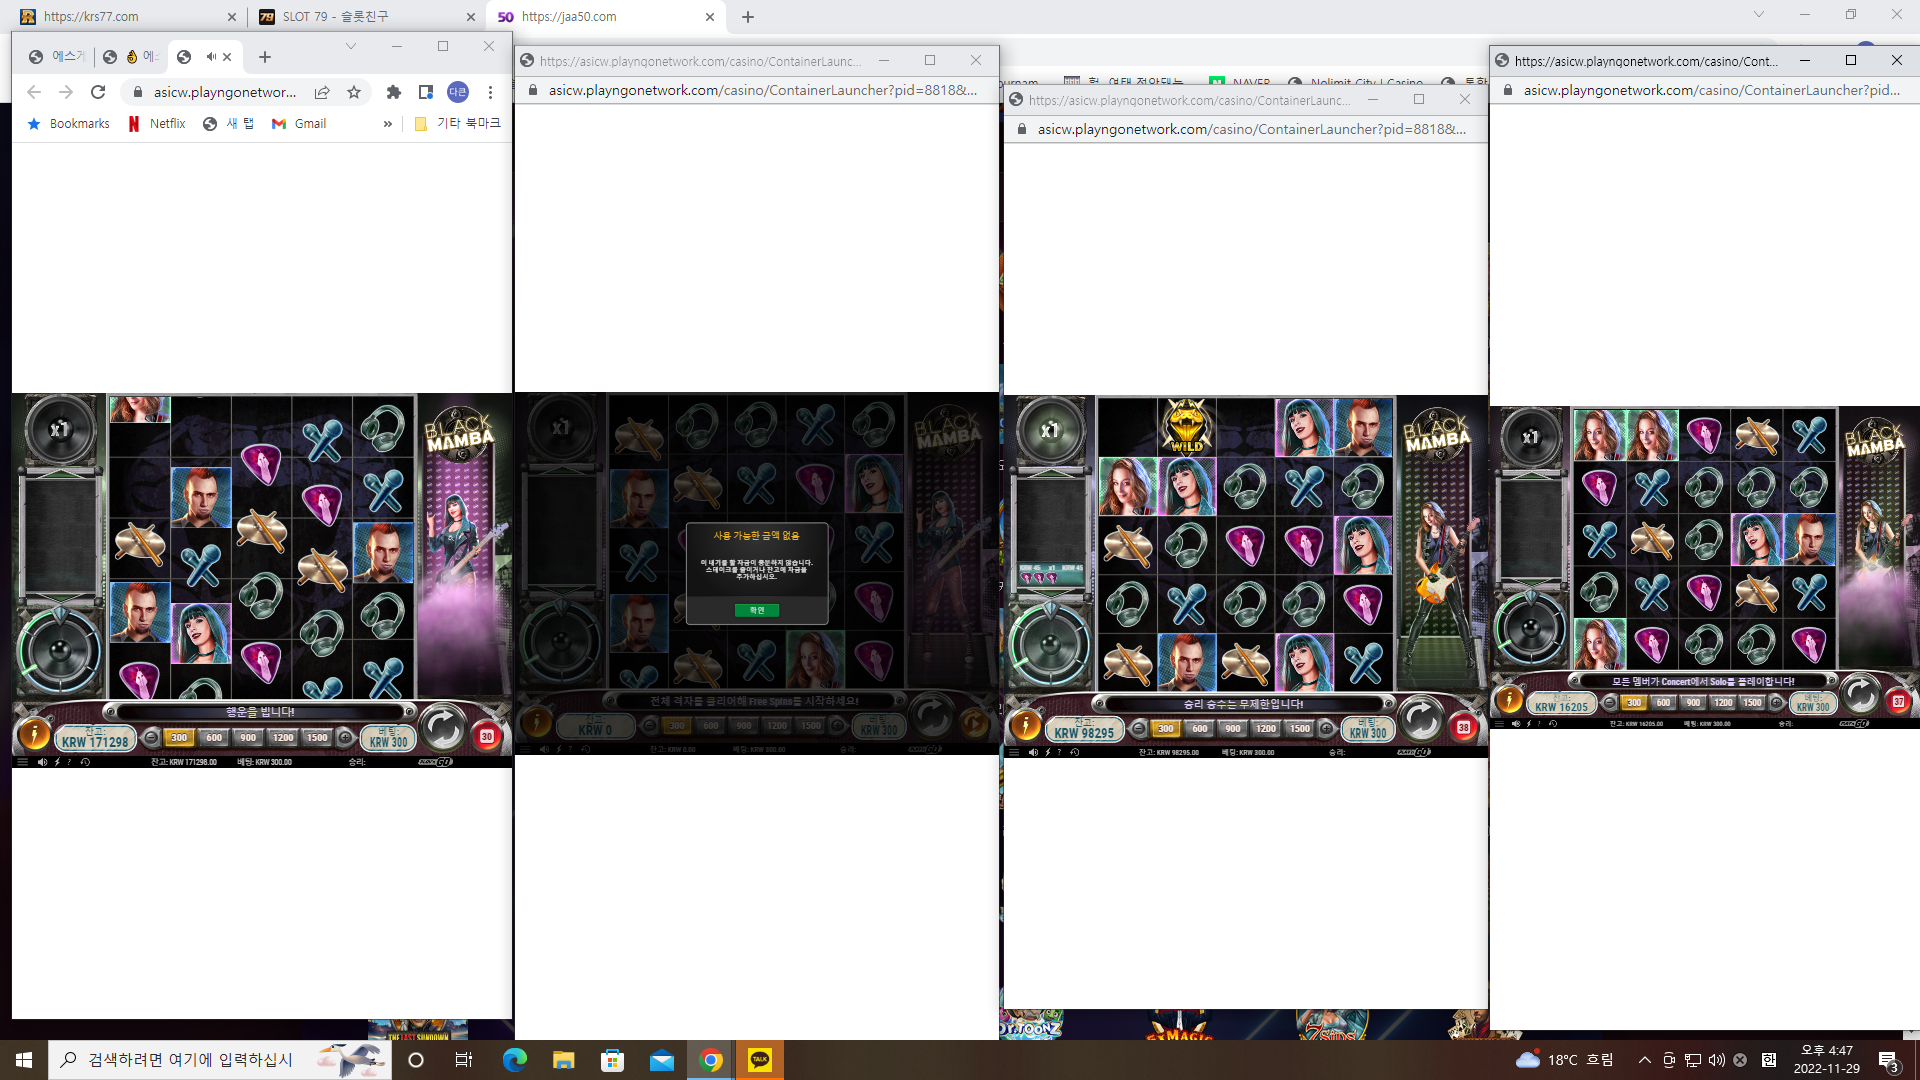The height and width of the screenshot is (1080, 1920).
Task: Bookmark this page with the star icon
Action: click(x=354, y=92)
